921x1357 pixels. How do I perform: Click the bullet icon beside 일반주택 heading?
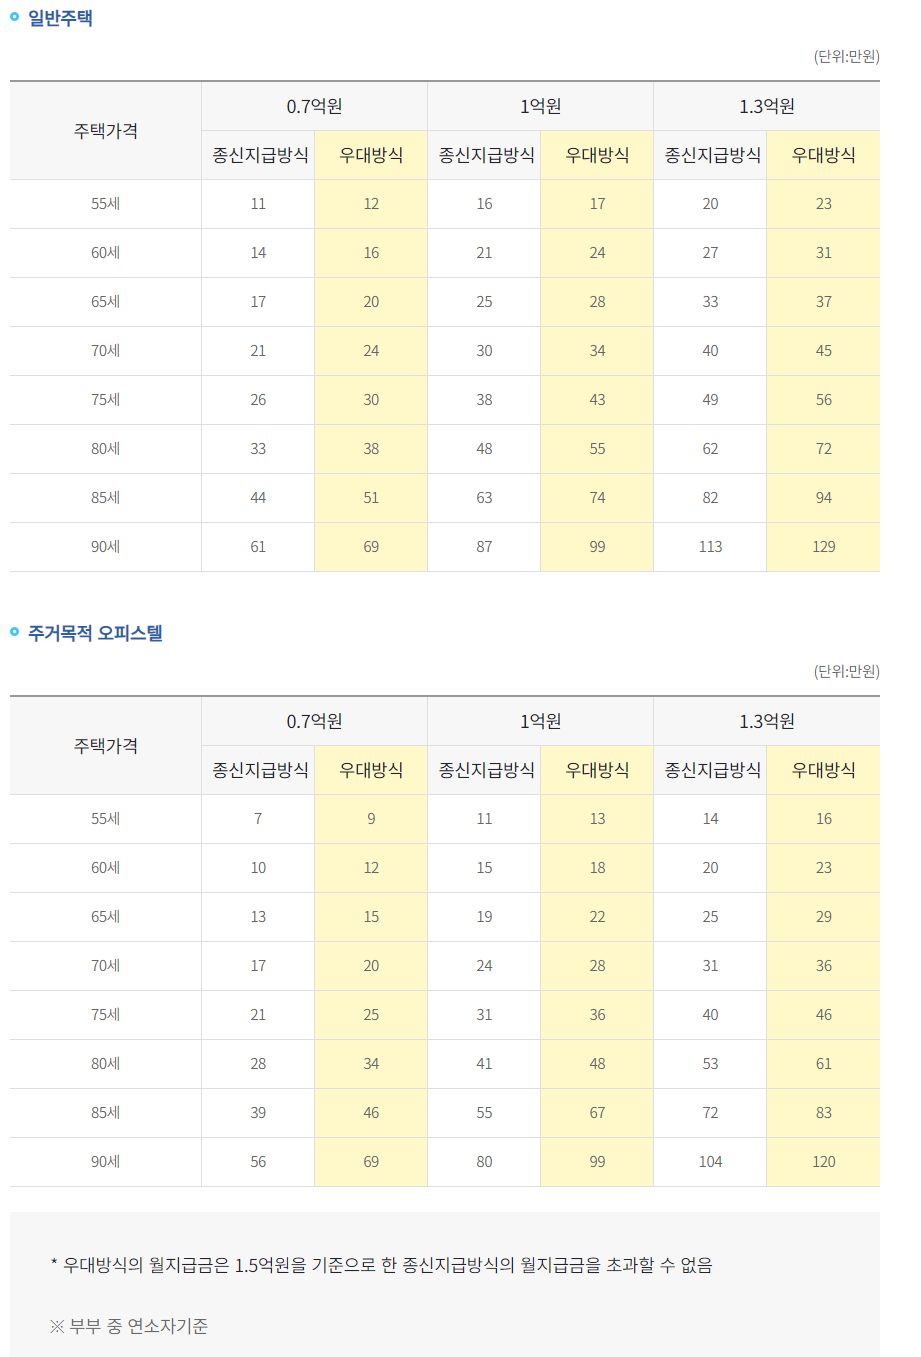click(16, 15)
